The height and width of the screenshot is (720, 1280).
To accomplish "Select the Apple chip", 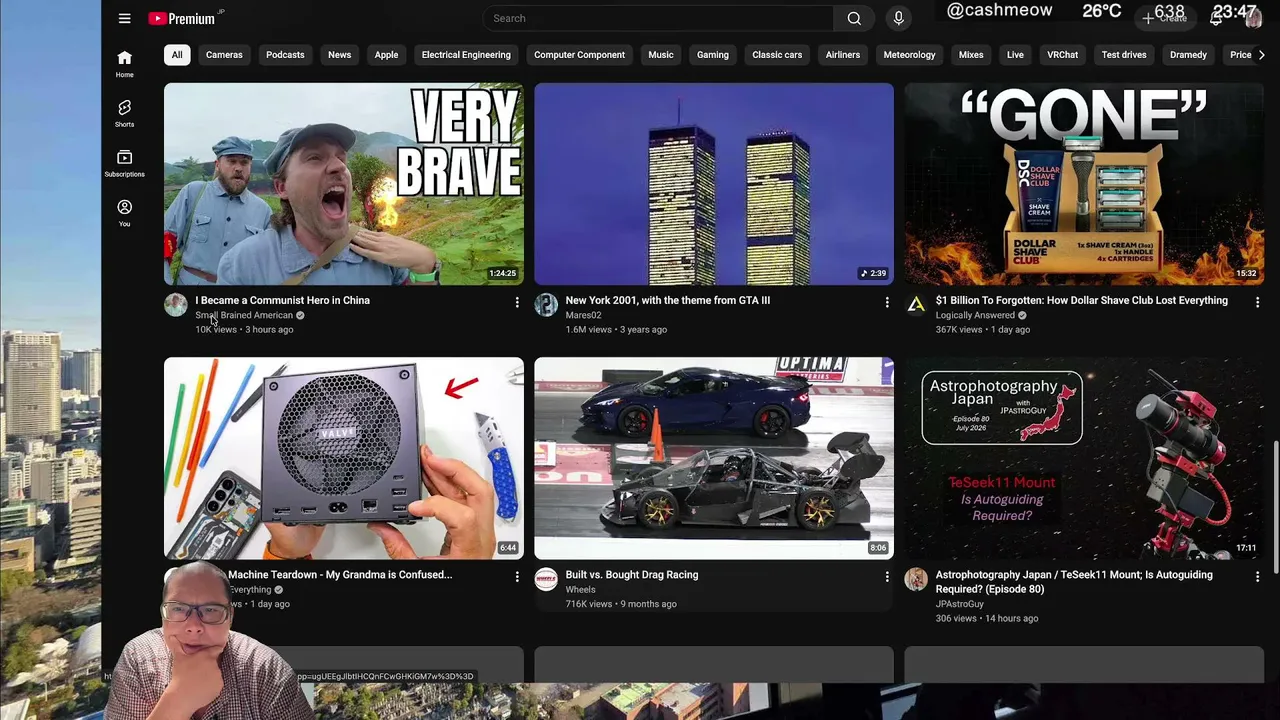I will 386,55.
